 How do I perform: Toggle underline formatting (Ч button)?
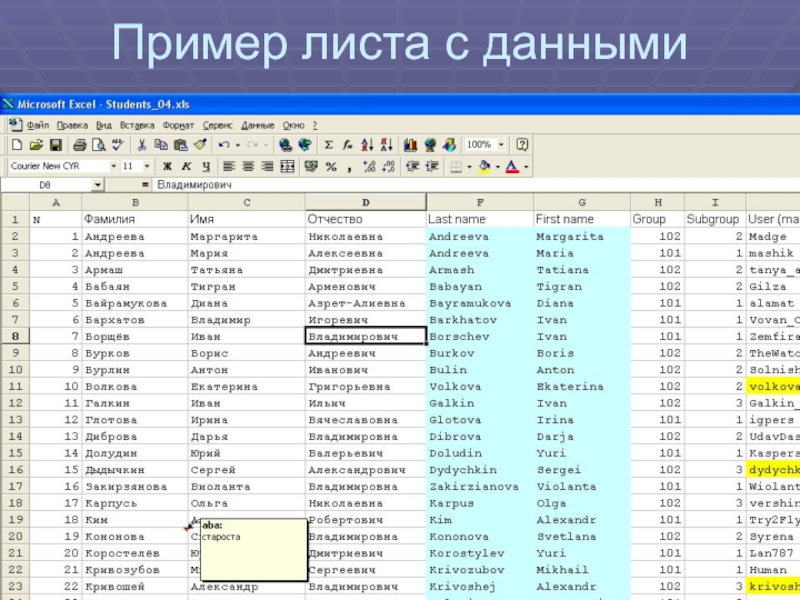coord(205,166)
